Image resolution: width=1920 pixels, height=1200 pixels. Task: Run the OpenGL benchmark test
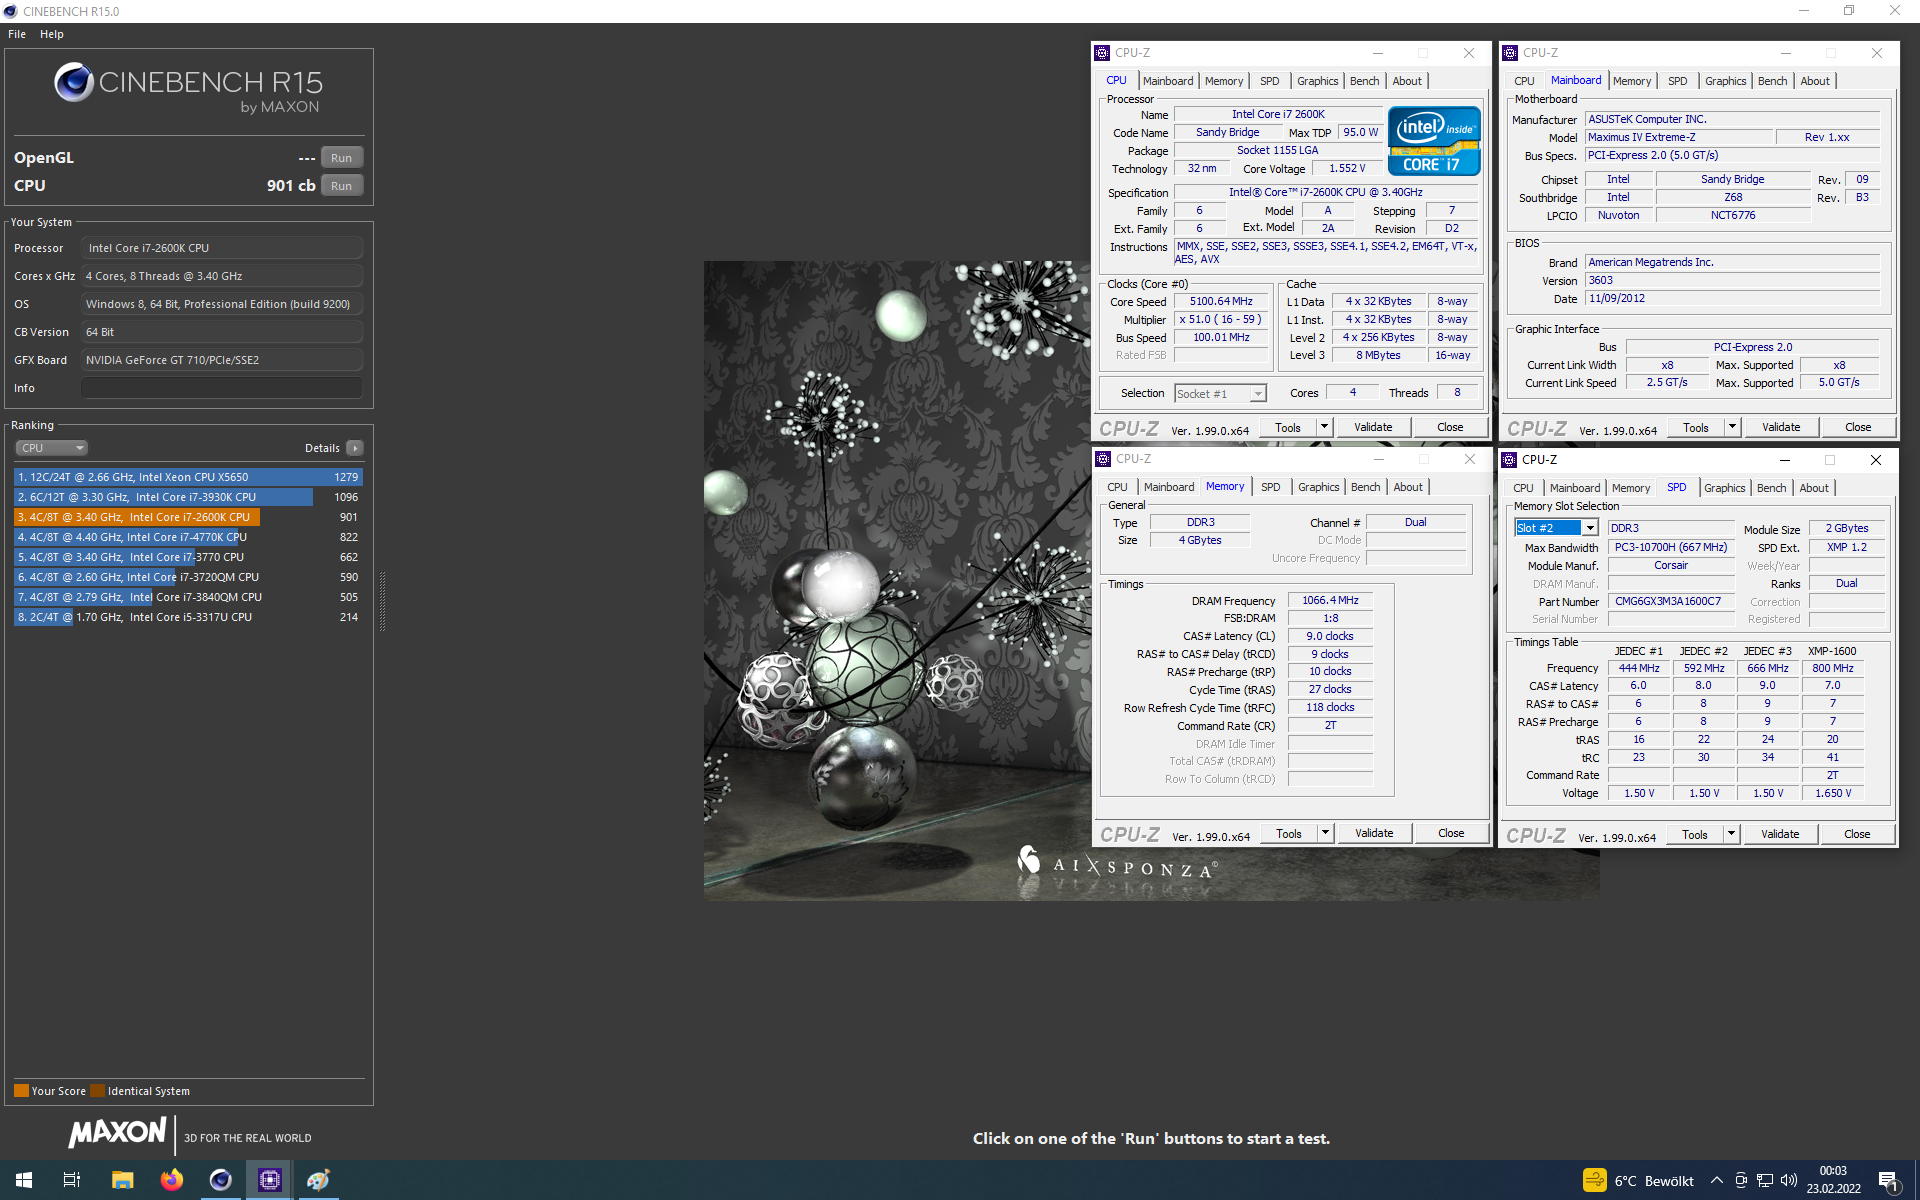[341, 158]
